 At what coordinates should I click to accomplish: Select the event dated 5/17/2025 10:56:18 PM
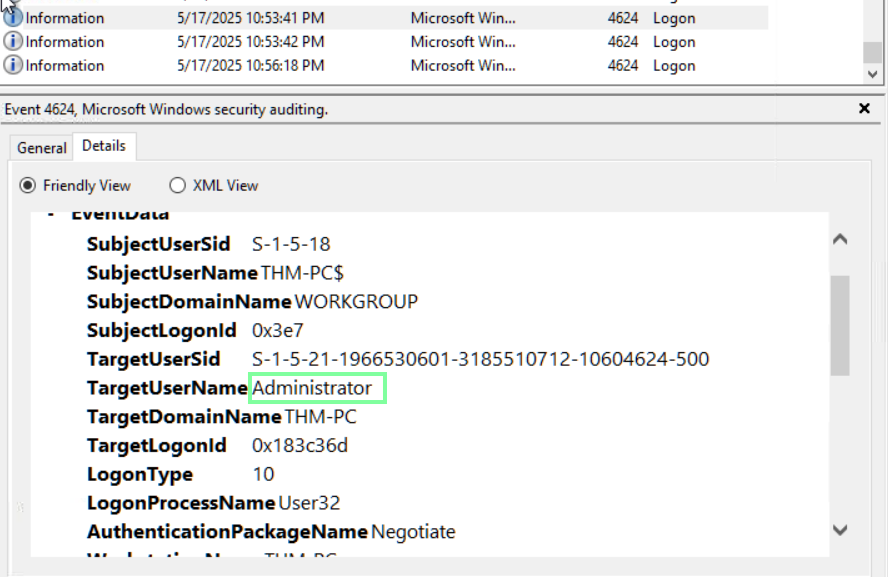pyautogui.click(x=250, y=66)
